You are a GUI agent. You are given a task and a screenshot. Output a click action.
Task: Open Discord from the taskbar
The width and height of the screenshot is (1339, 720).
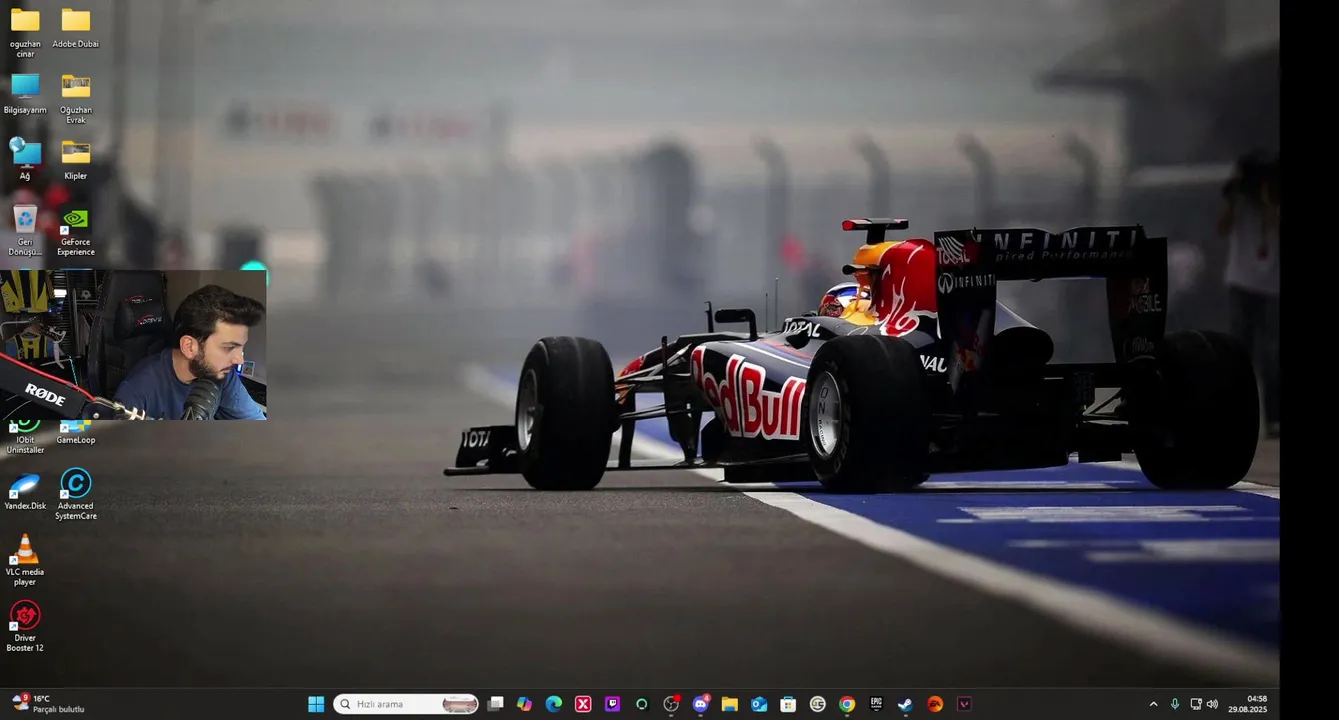[701, 704]
